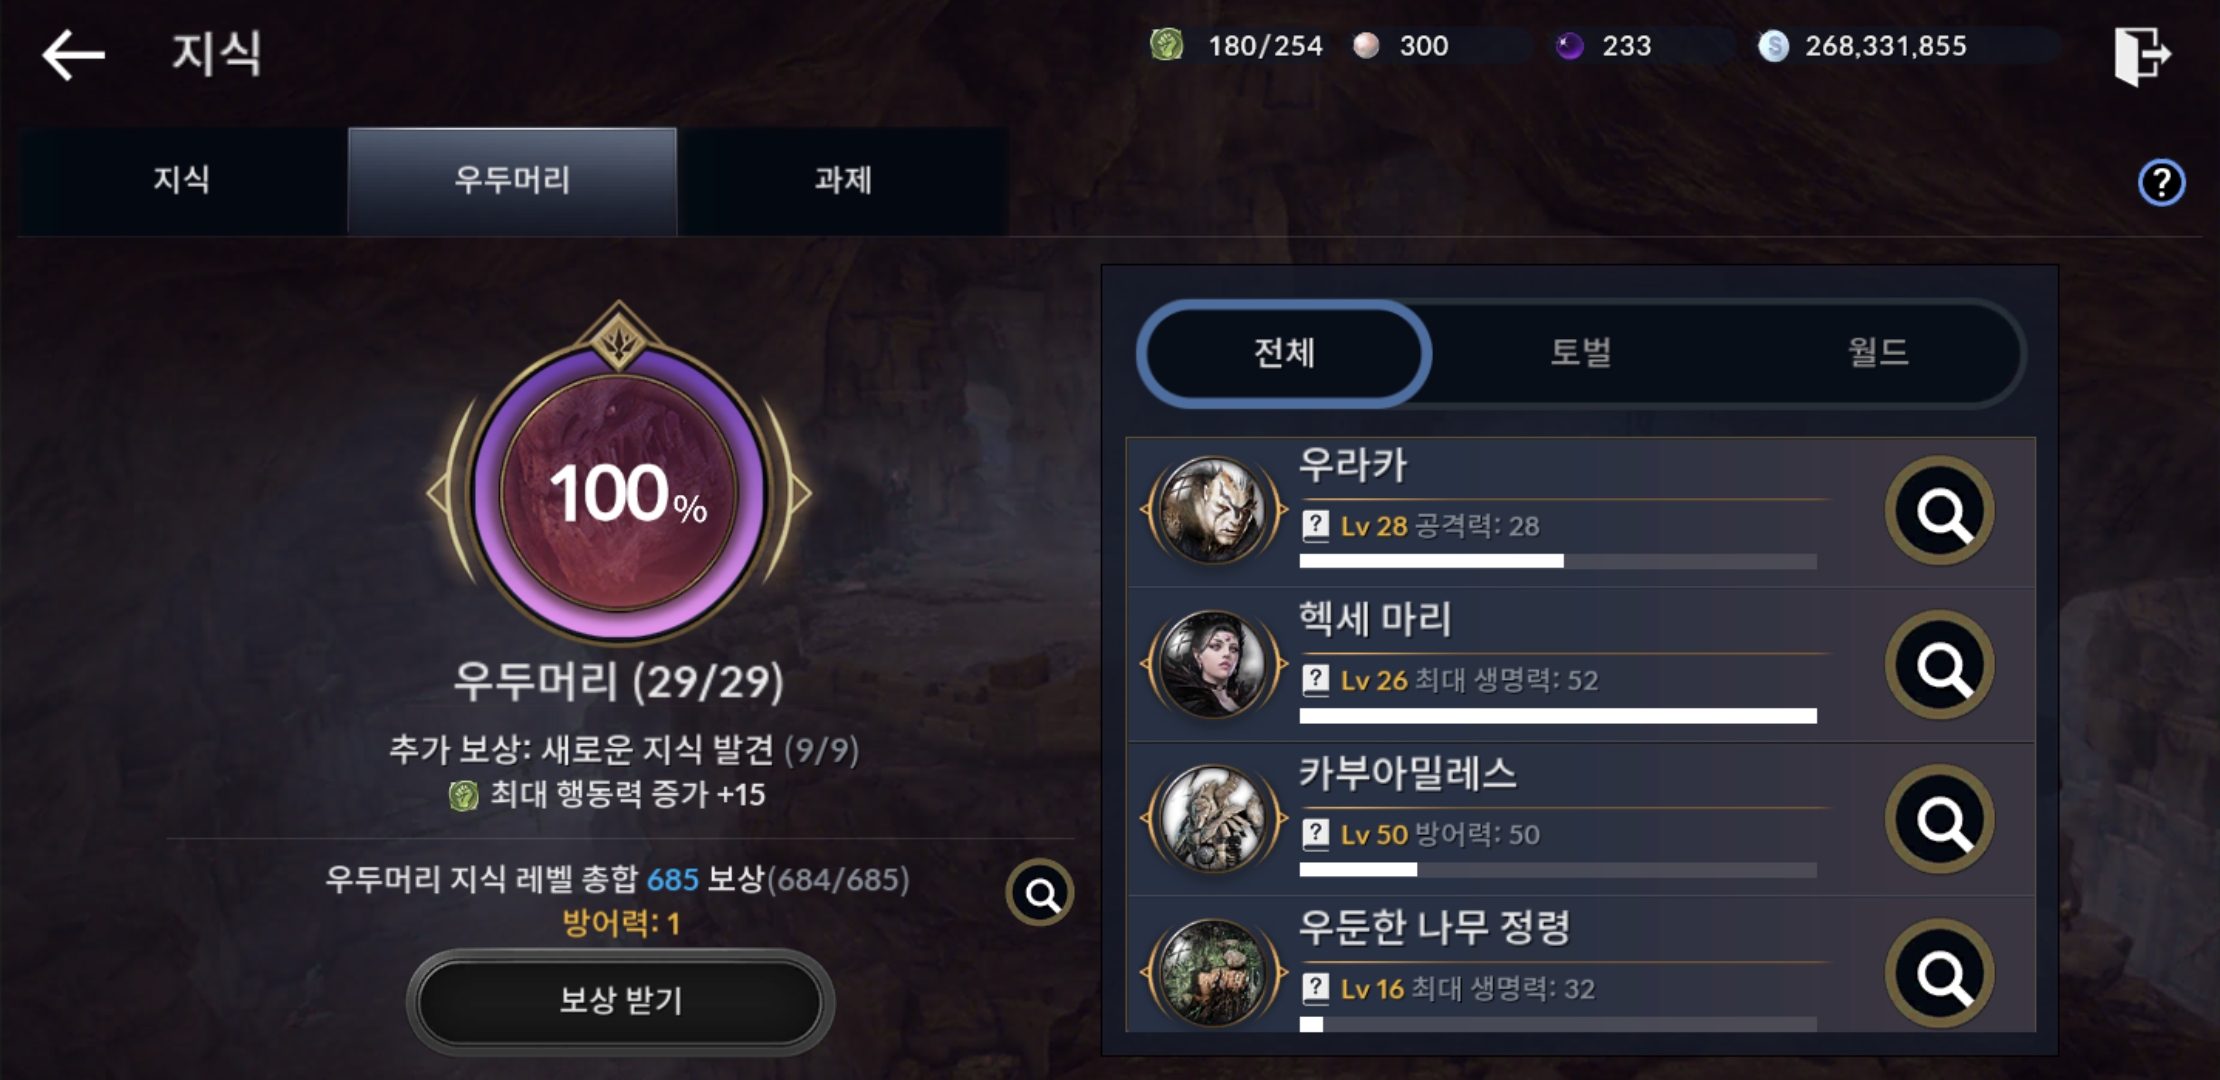The image size is (2220, 1080).
Task: Select the 월드 filter
Action: pyautogui.click(x=1877, y=353)
